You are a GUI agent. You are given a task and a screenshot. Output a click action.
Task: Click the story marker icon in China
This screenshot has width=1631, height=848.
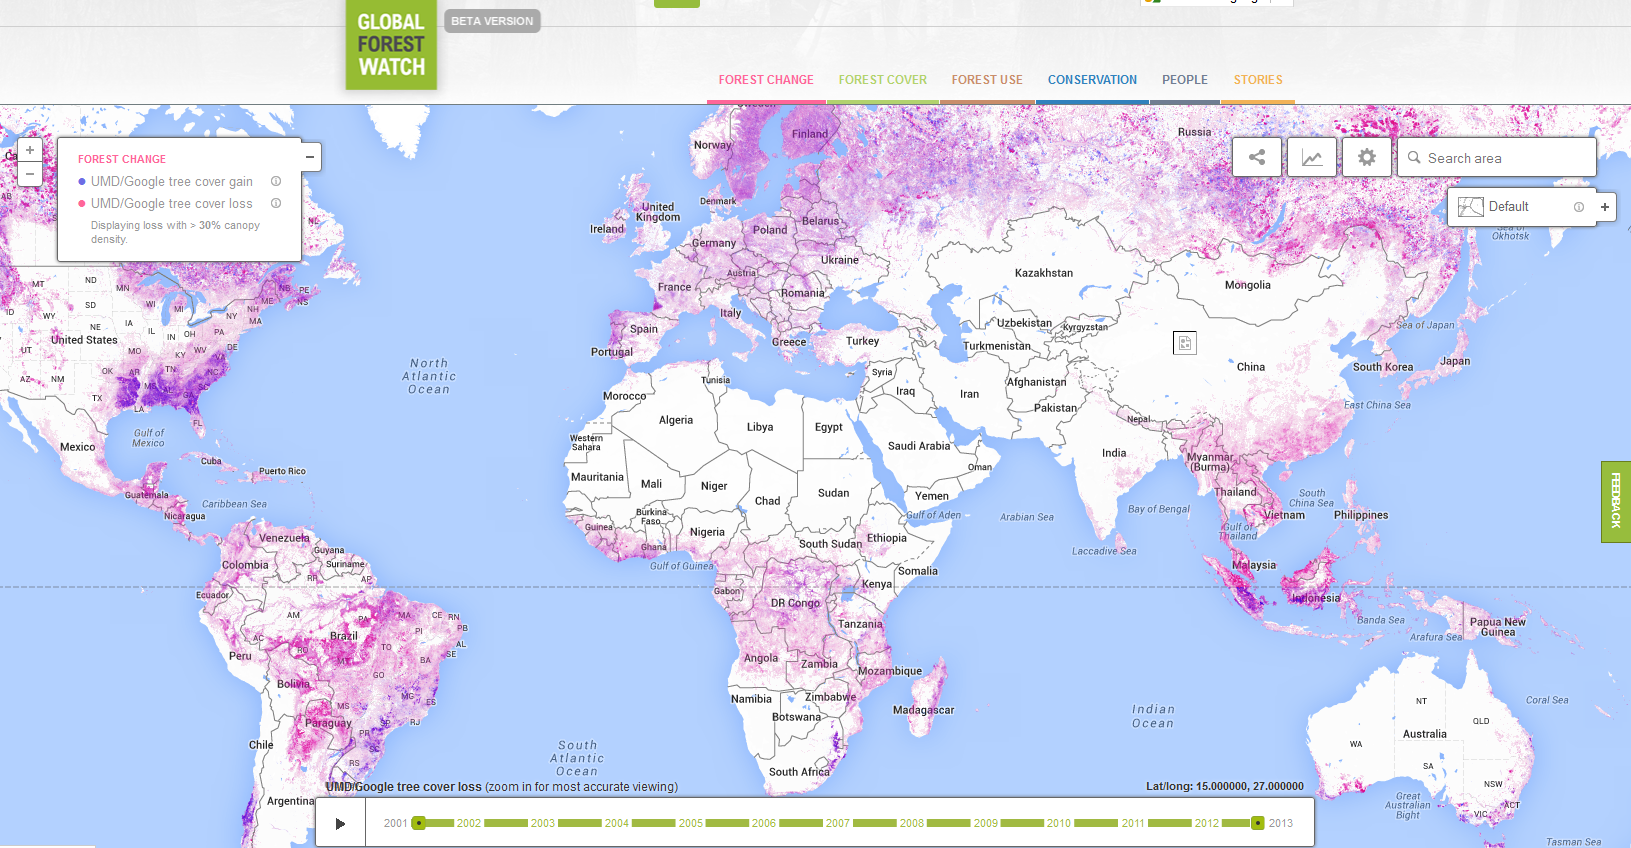click(x=1184, y=343)
